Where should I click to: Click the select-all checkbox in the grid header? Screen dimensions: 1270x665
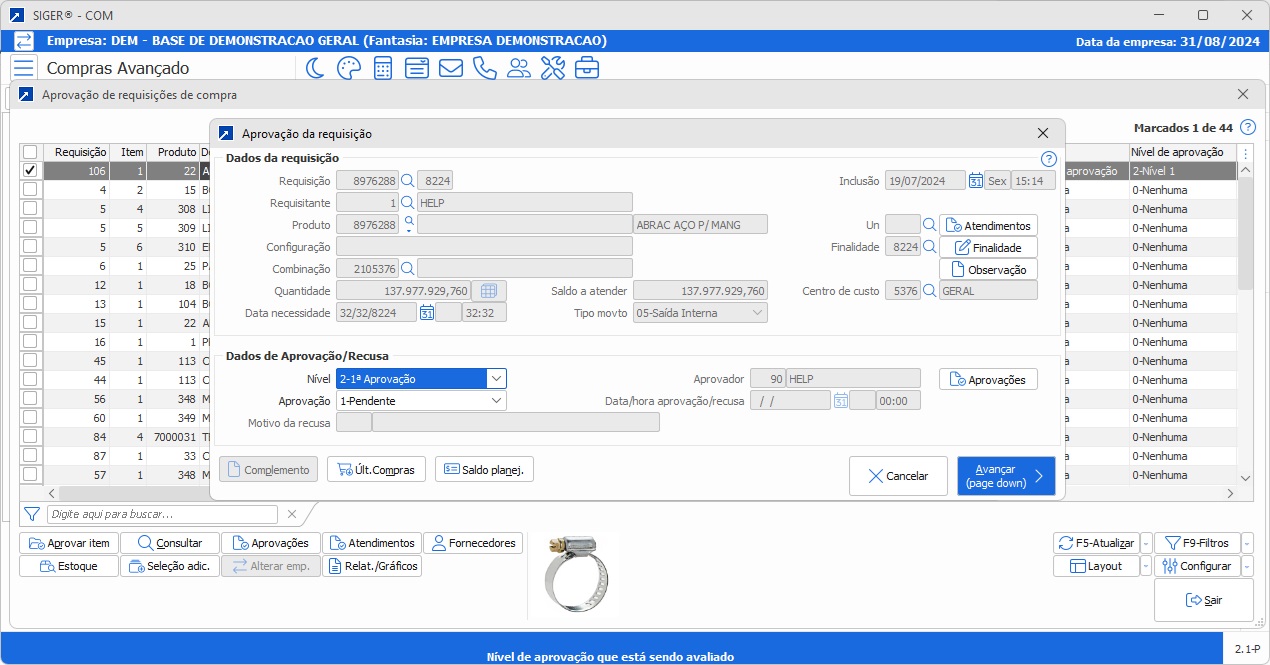[x=29, y=153]
